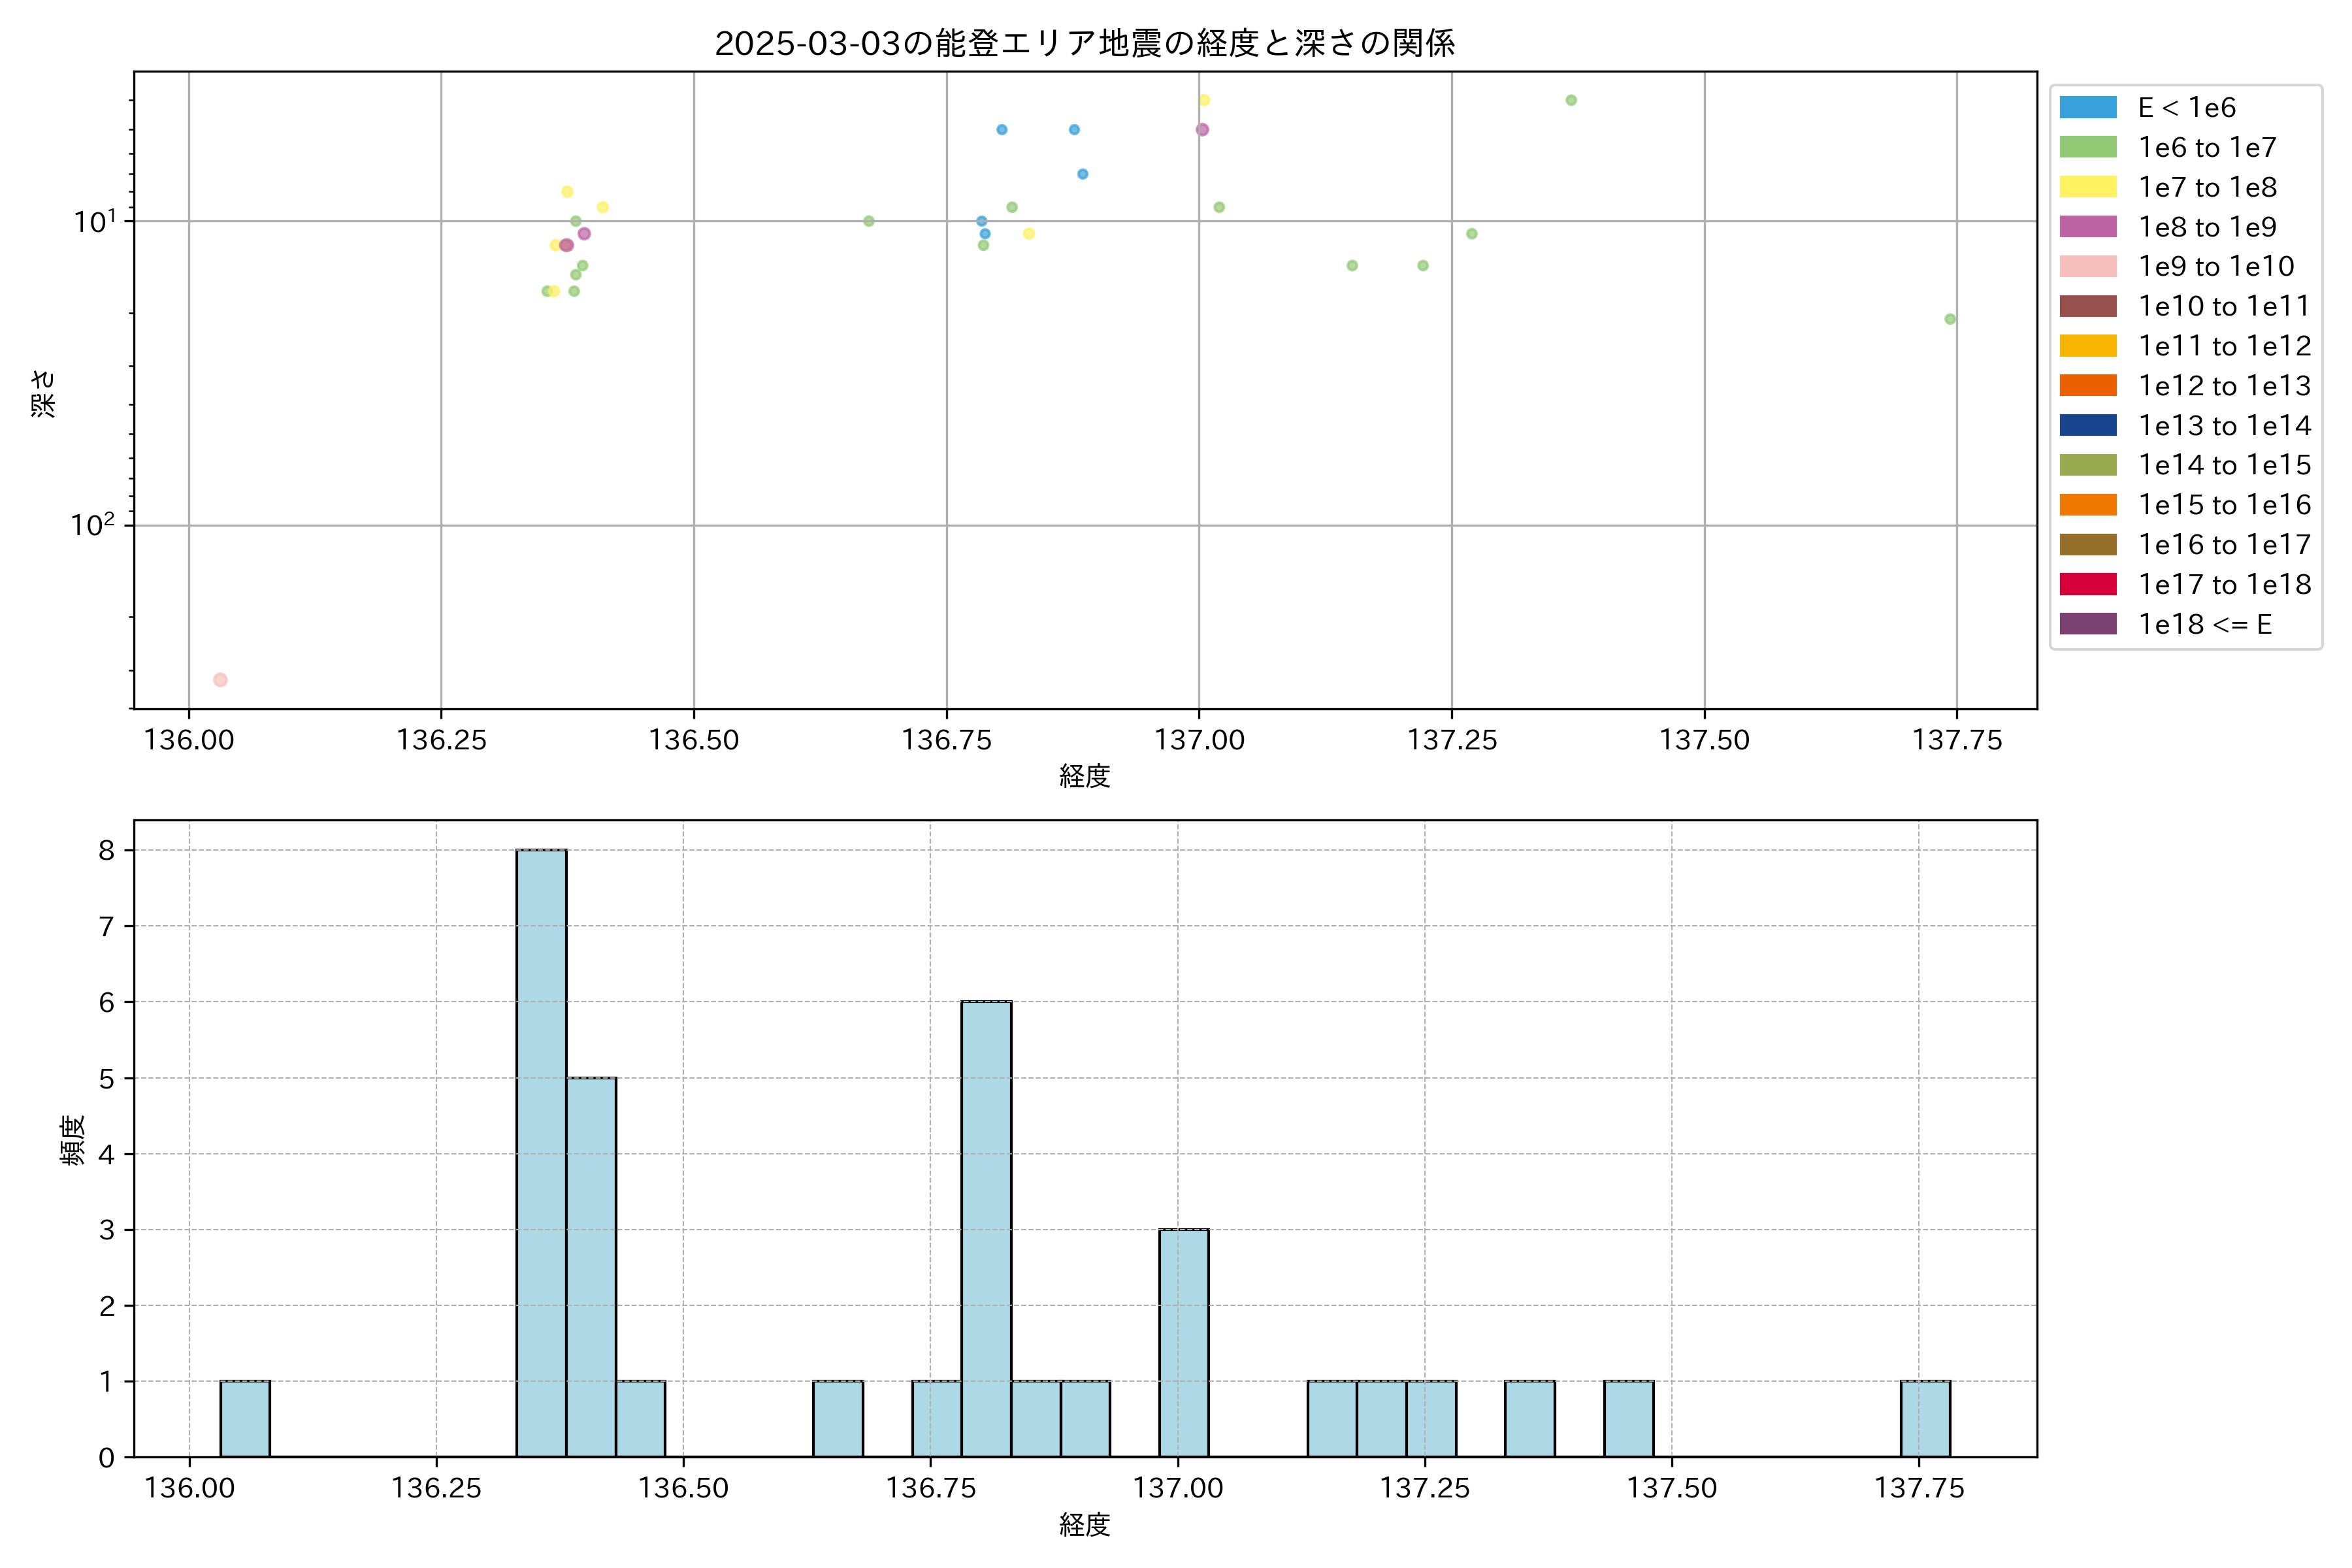
Task: Click the 頻度 y-axis label of histogram
Action: click(73, 1140)
